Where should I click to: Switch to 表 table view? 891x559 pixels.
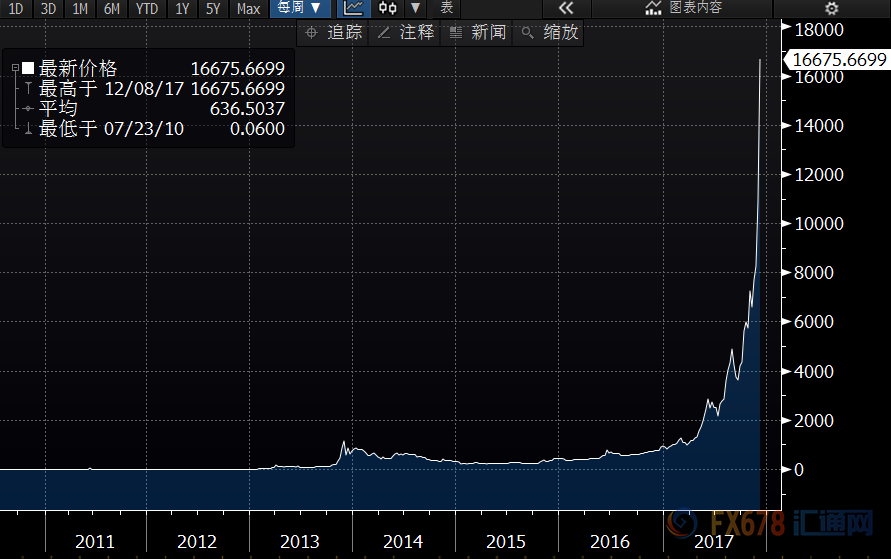[x=446, y=8]
